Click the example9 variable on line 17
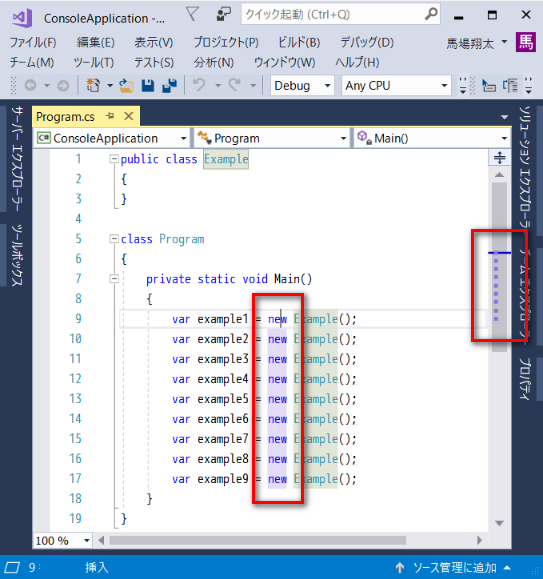543x579 pixels. click(223, 479)
